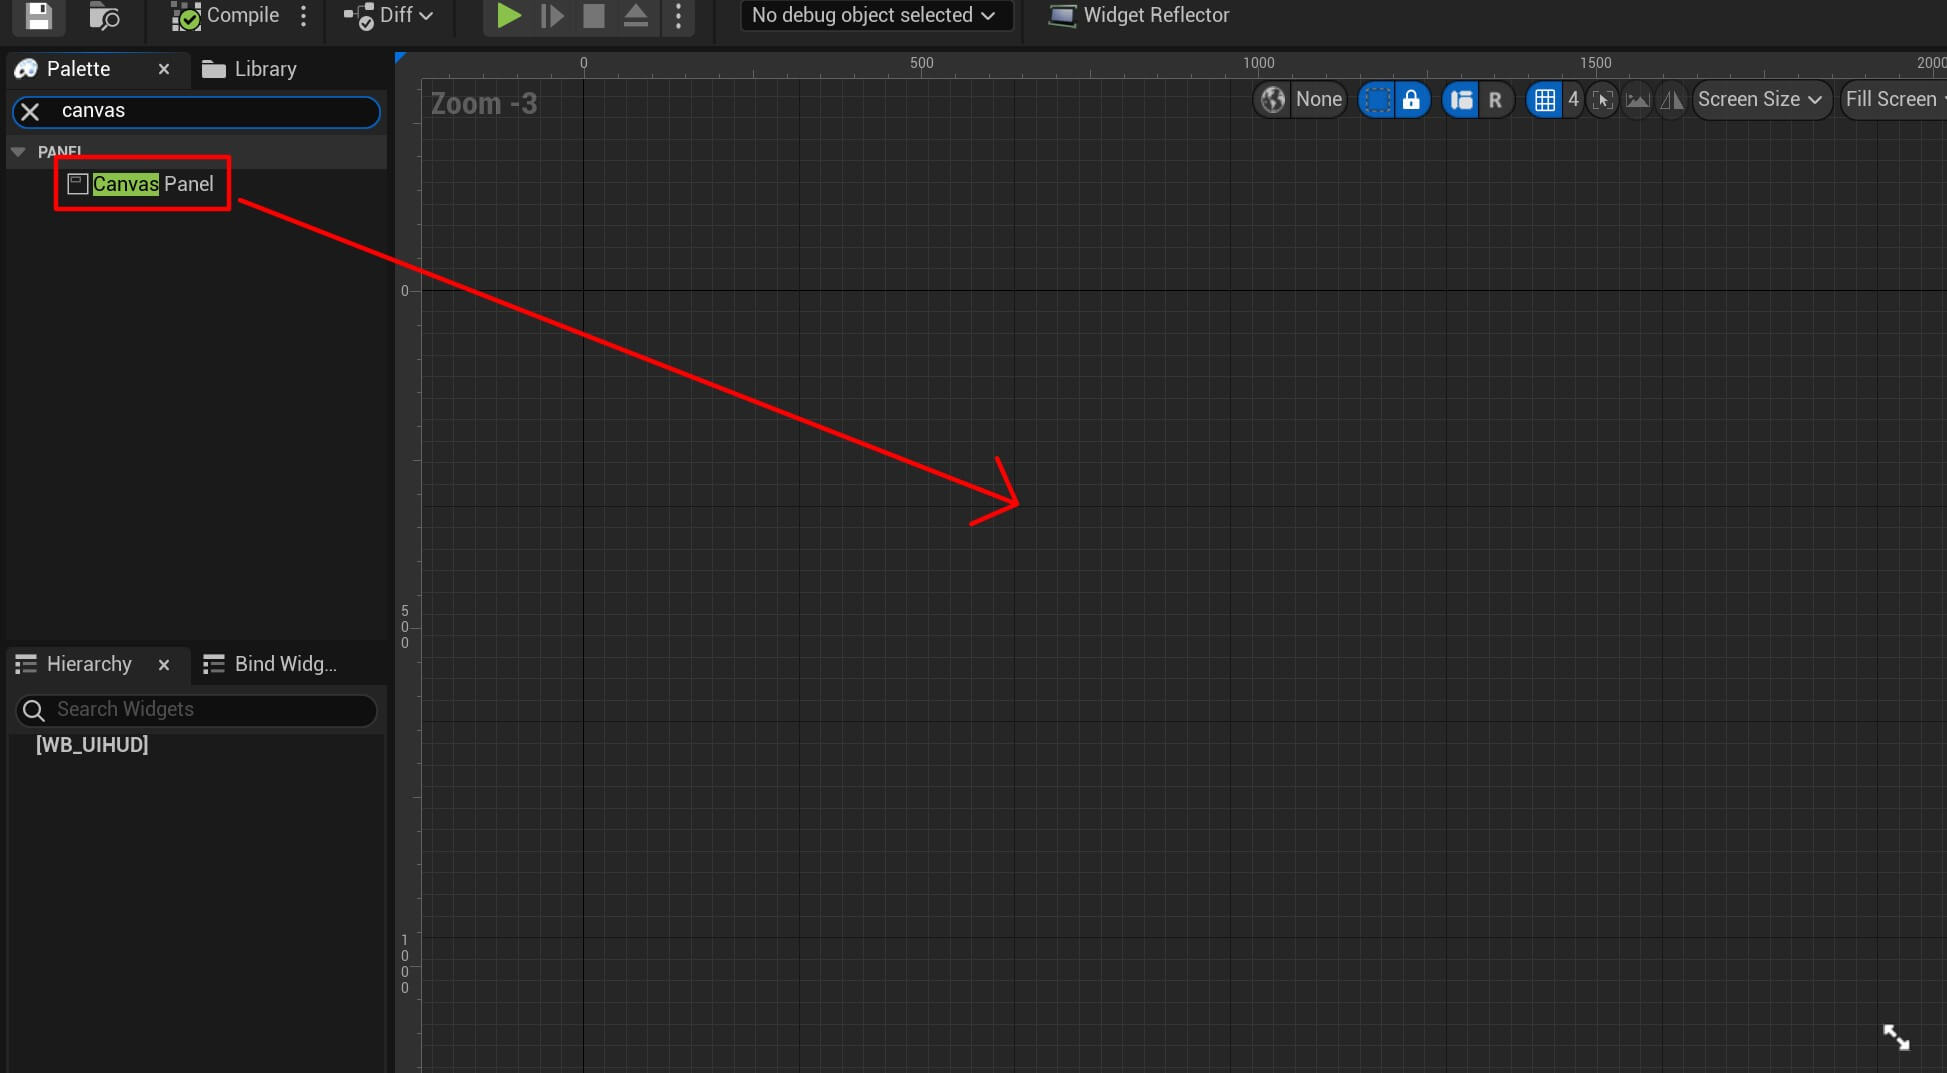Click the resize handle arrows at canvas corner
This screenshot has width=1947, height=1073.
tap(1896, 1037)
